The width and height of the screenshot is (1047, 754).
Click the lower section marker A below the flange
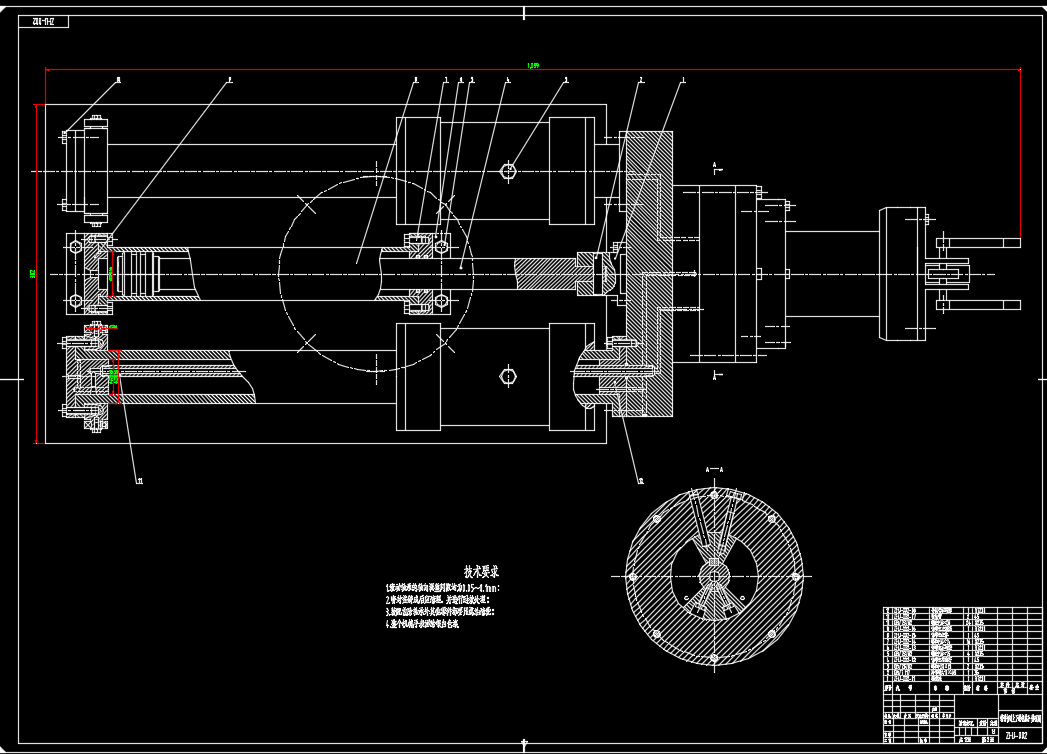tap(715, 377)
